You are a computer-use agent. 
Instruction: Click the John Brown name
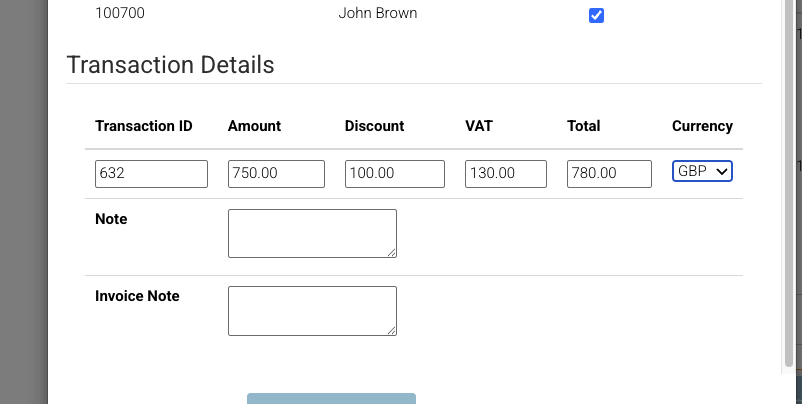click(x=378, y=13)
